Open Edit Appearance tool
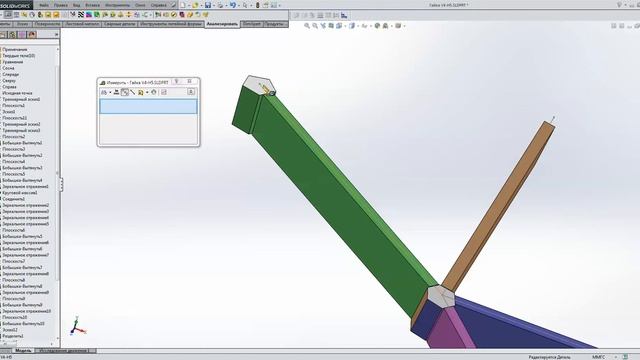640x360 pixels. pos(377,26)
